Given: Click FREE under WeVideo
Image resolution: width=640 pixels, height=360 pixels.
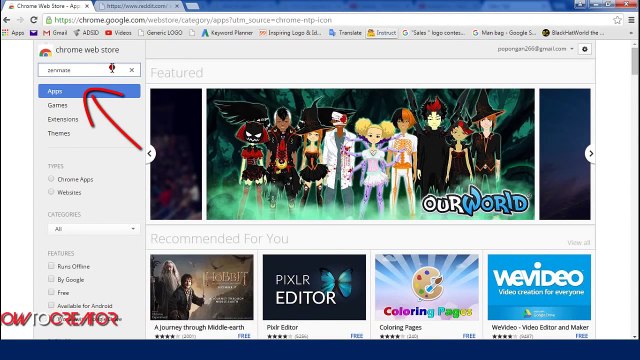Looking at the screenshot, I should [x=582, y=336].
